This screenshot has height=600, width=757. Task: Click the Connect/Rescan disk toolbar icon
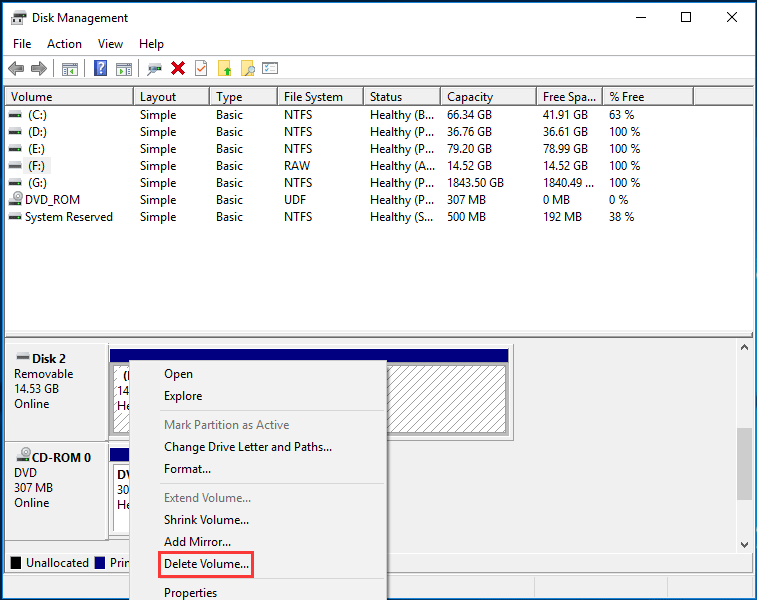click(x=154, y=68)
